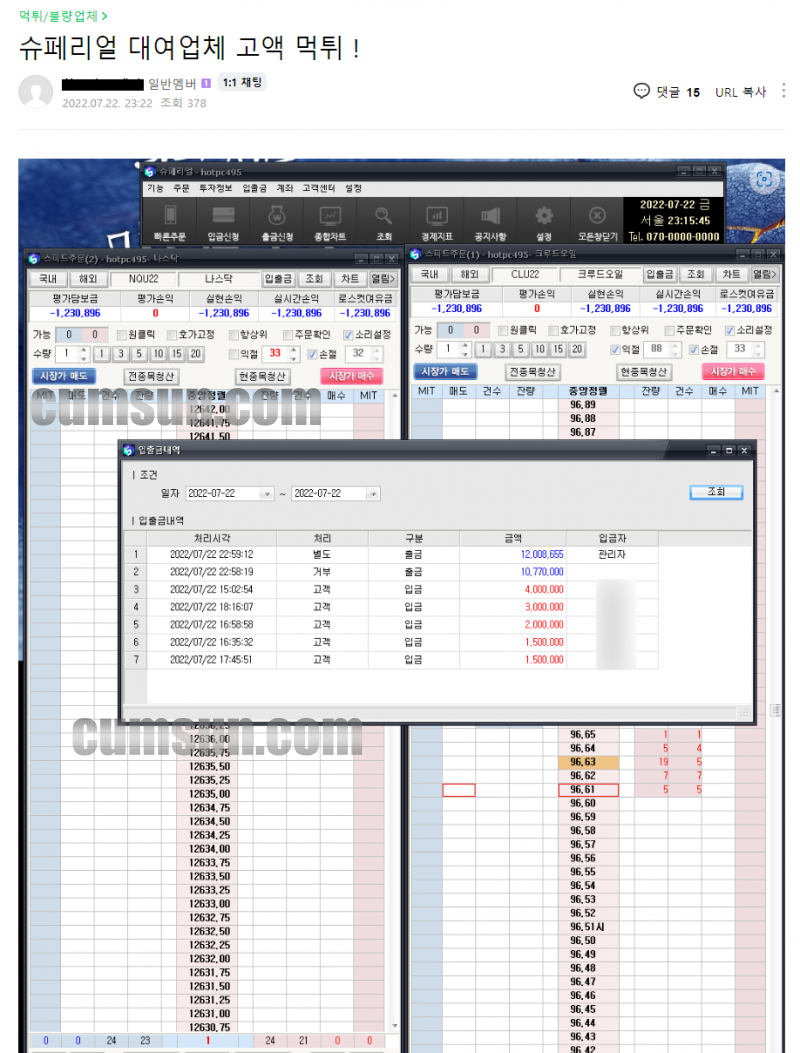Copy the post URL via URL 복사

coord(741,92)
